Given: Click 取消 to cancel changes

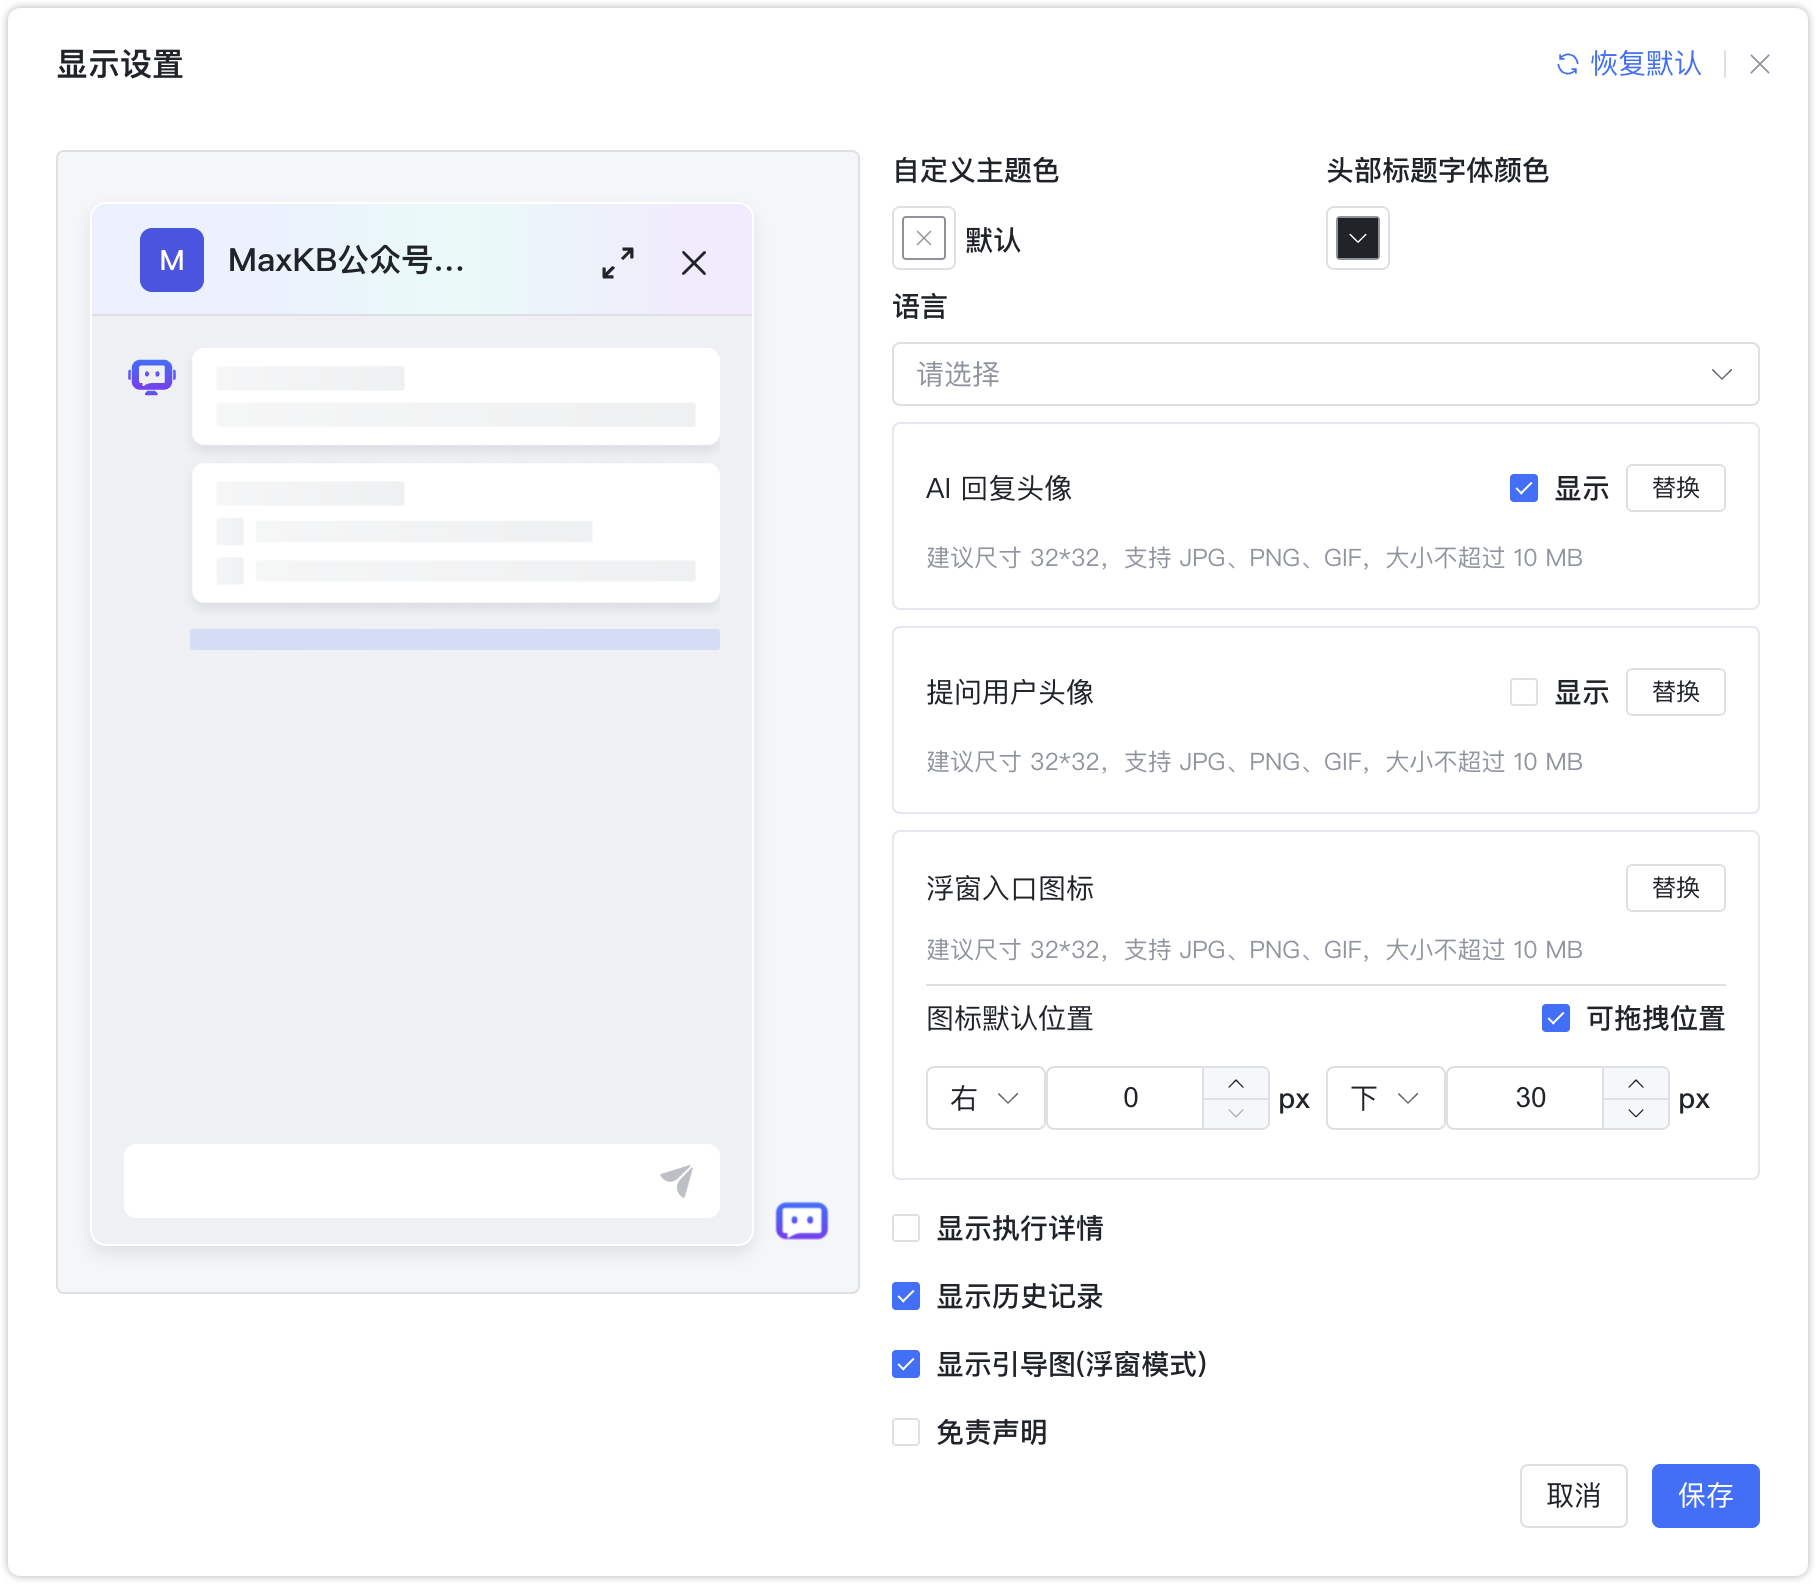Looking at the screenshot, I should pyautogui.click(x=1573, y=1496).
